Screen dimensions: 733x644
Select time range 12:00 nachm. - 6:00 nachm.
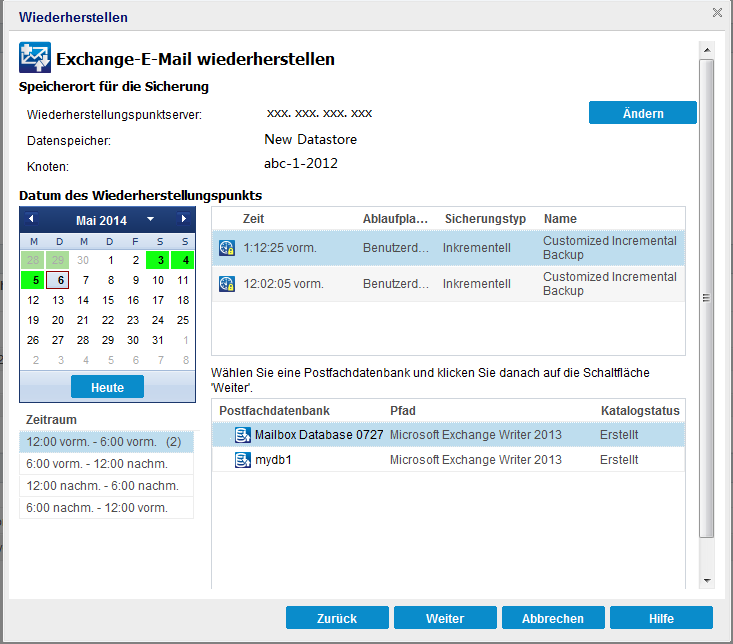coord(106,486)
